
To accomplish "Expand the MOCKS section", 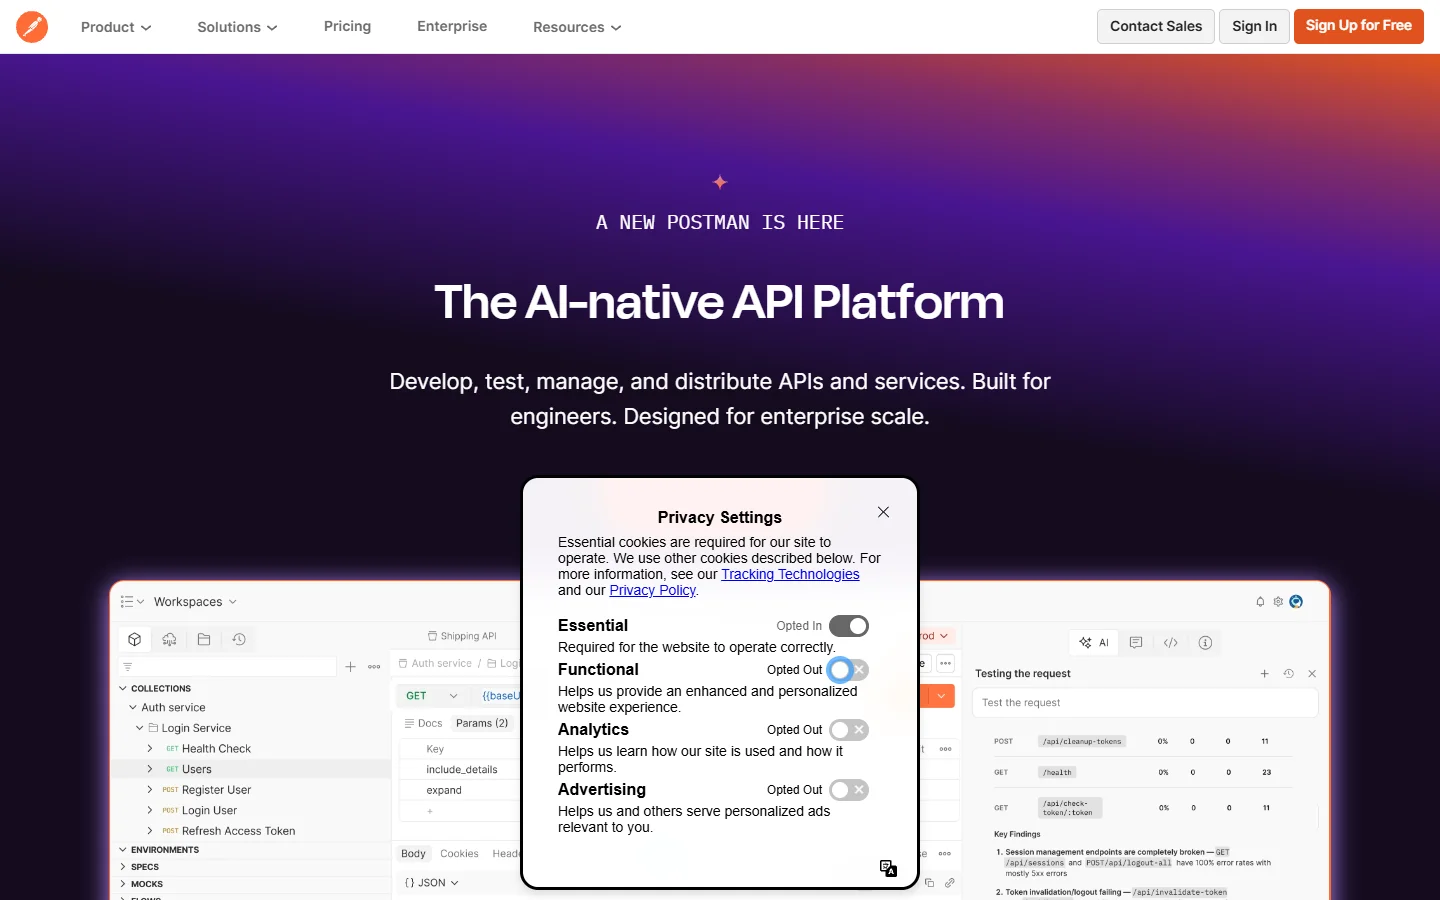I will (123, 884).
